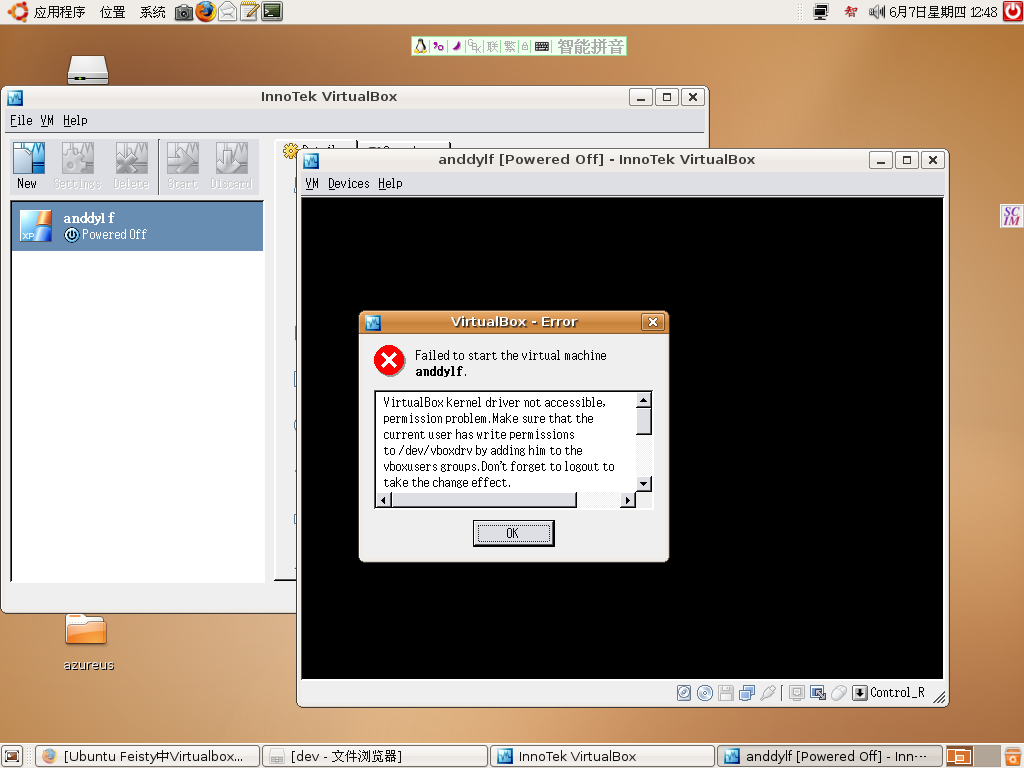The width and height of the screenshot is (1024, 768).
Task: Open the notepad text editor launcher in the top panel
Action: (x=249, y=12)
